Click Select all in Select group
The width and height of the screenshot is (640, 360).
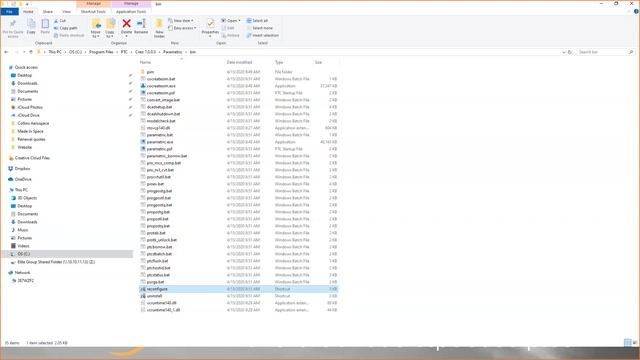[257, 20]
